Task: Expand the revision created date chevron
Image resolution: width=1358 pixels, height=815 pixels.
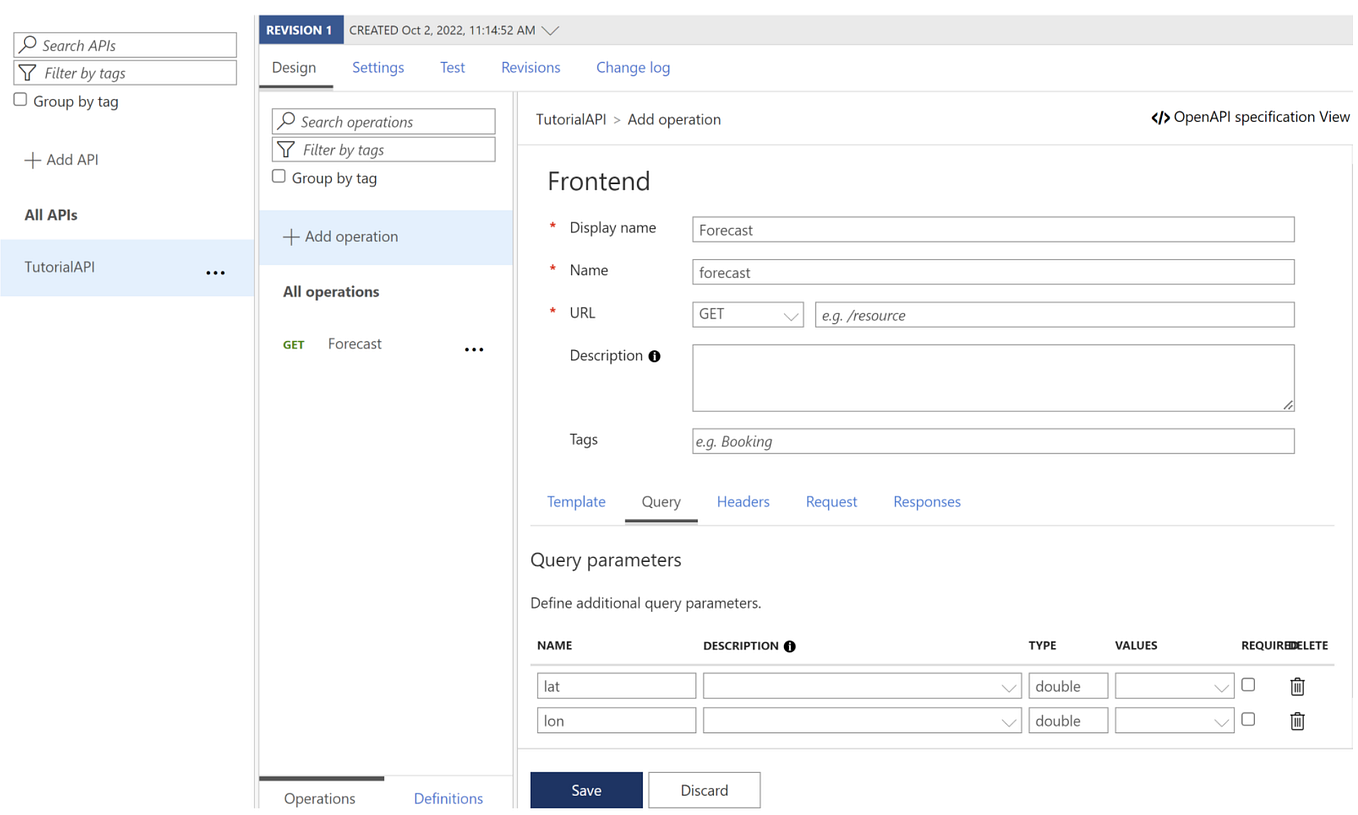Action: click(550, 30)
